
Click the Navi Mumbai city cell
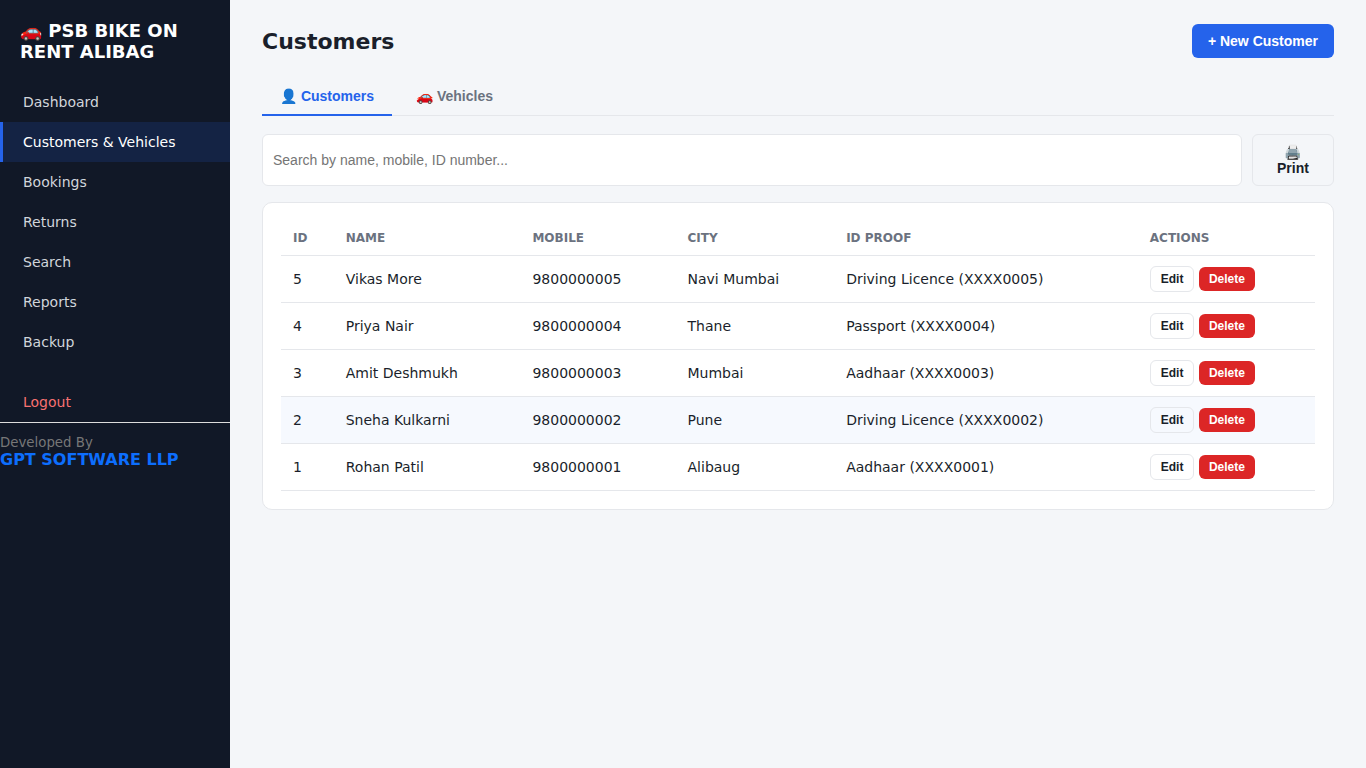pos(733,279)
